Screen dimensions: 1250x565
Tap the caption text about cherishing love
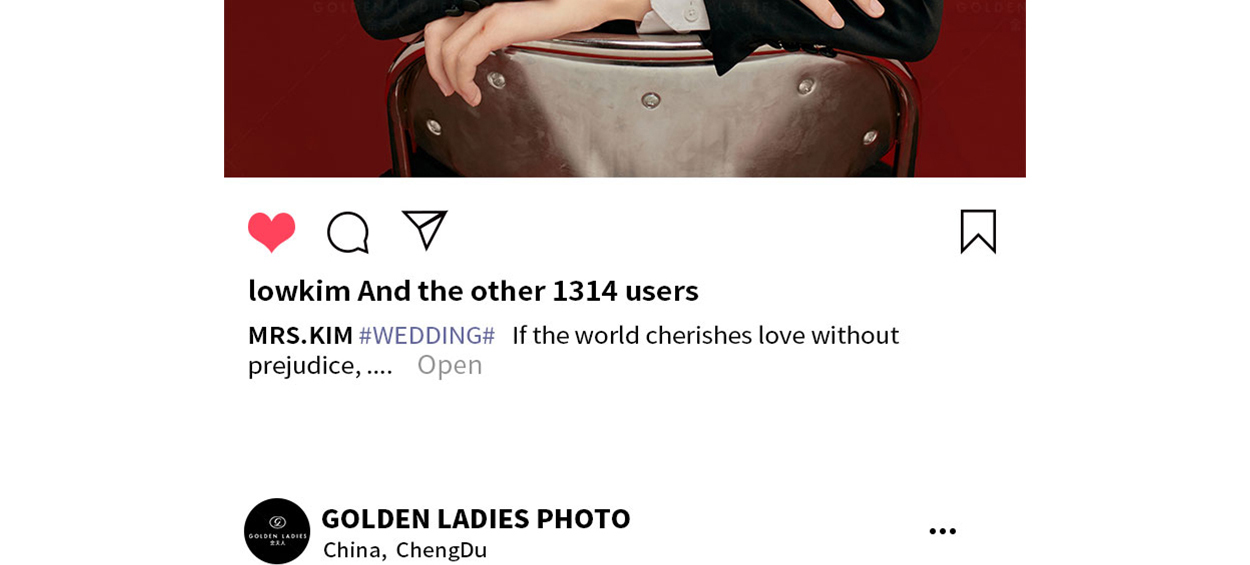coord(705,335)
